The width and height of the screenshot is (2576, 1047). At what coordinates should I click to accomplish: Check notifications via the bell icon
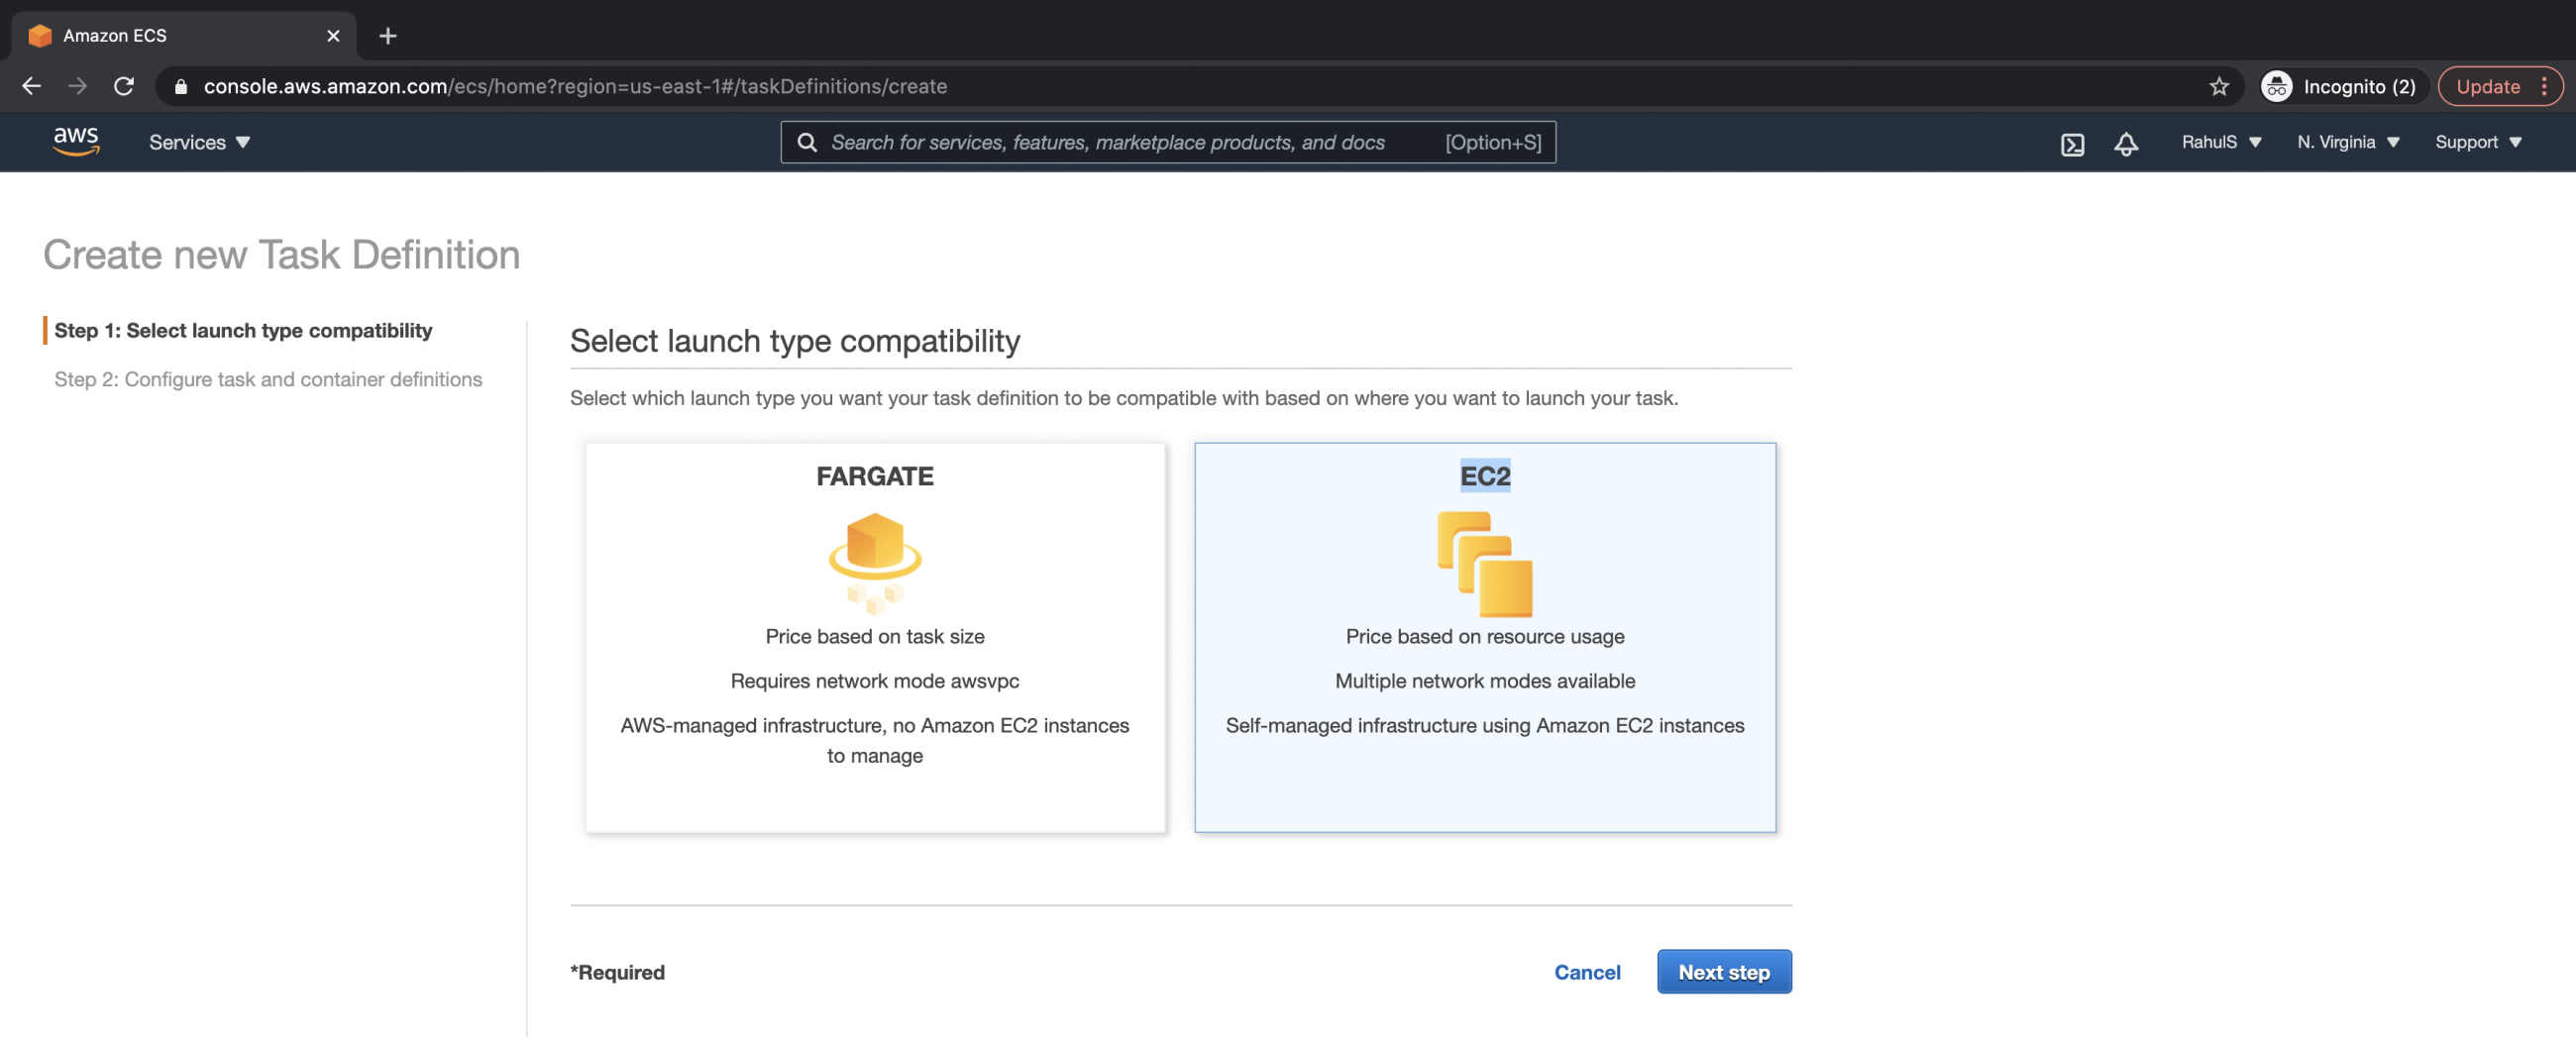click(2126, 144)
